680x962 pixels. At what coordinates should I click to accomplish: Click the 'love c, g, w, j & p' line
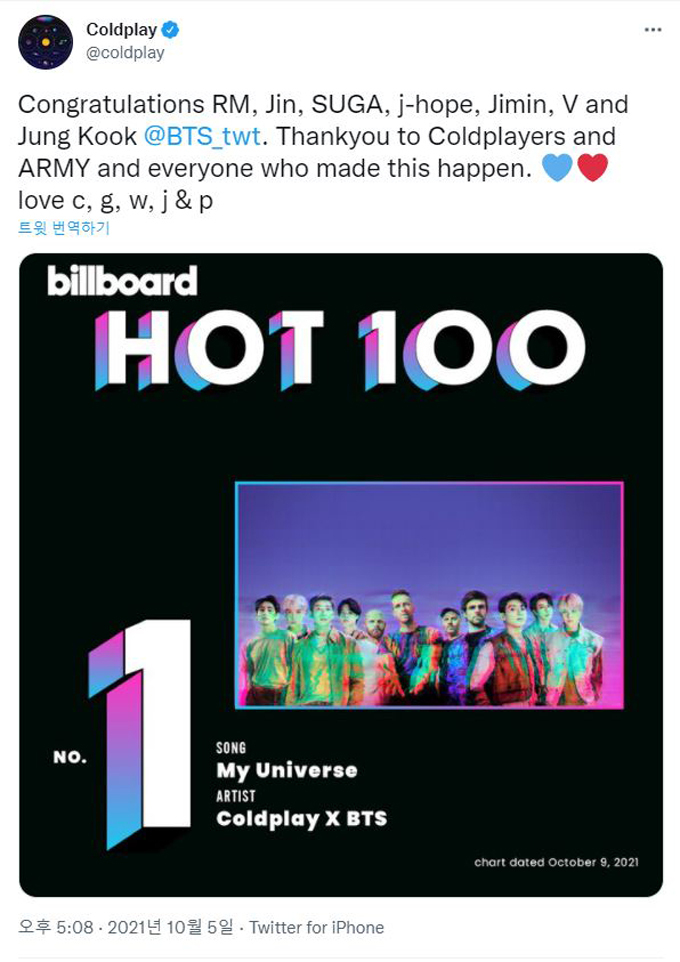coord(117,199)
